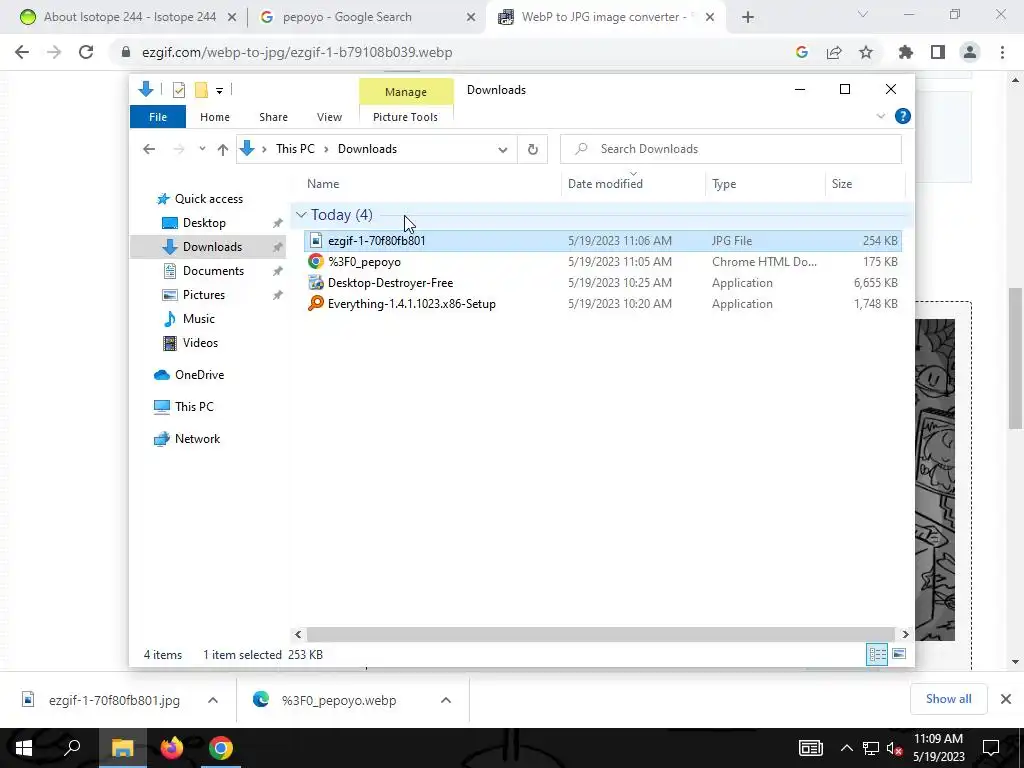The width and height of the screenshot is (1024, 768).
Task: Switch to the Home ribbon tab
Action: coord(215,117)
